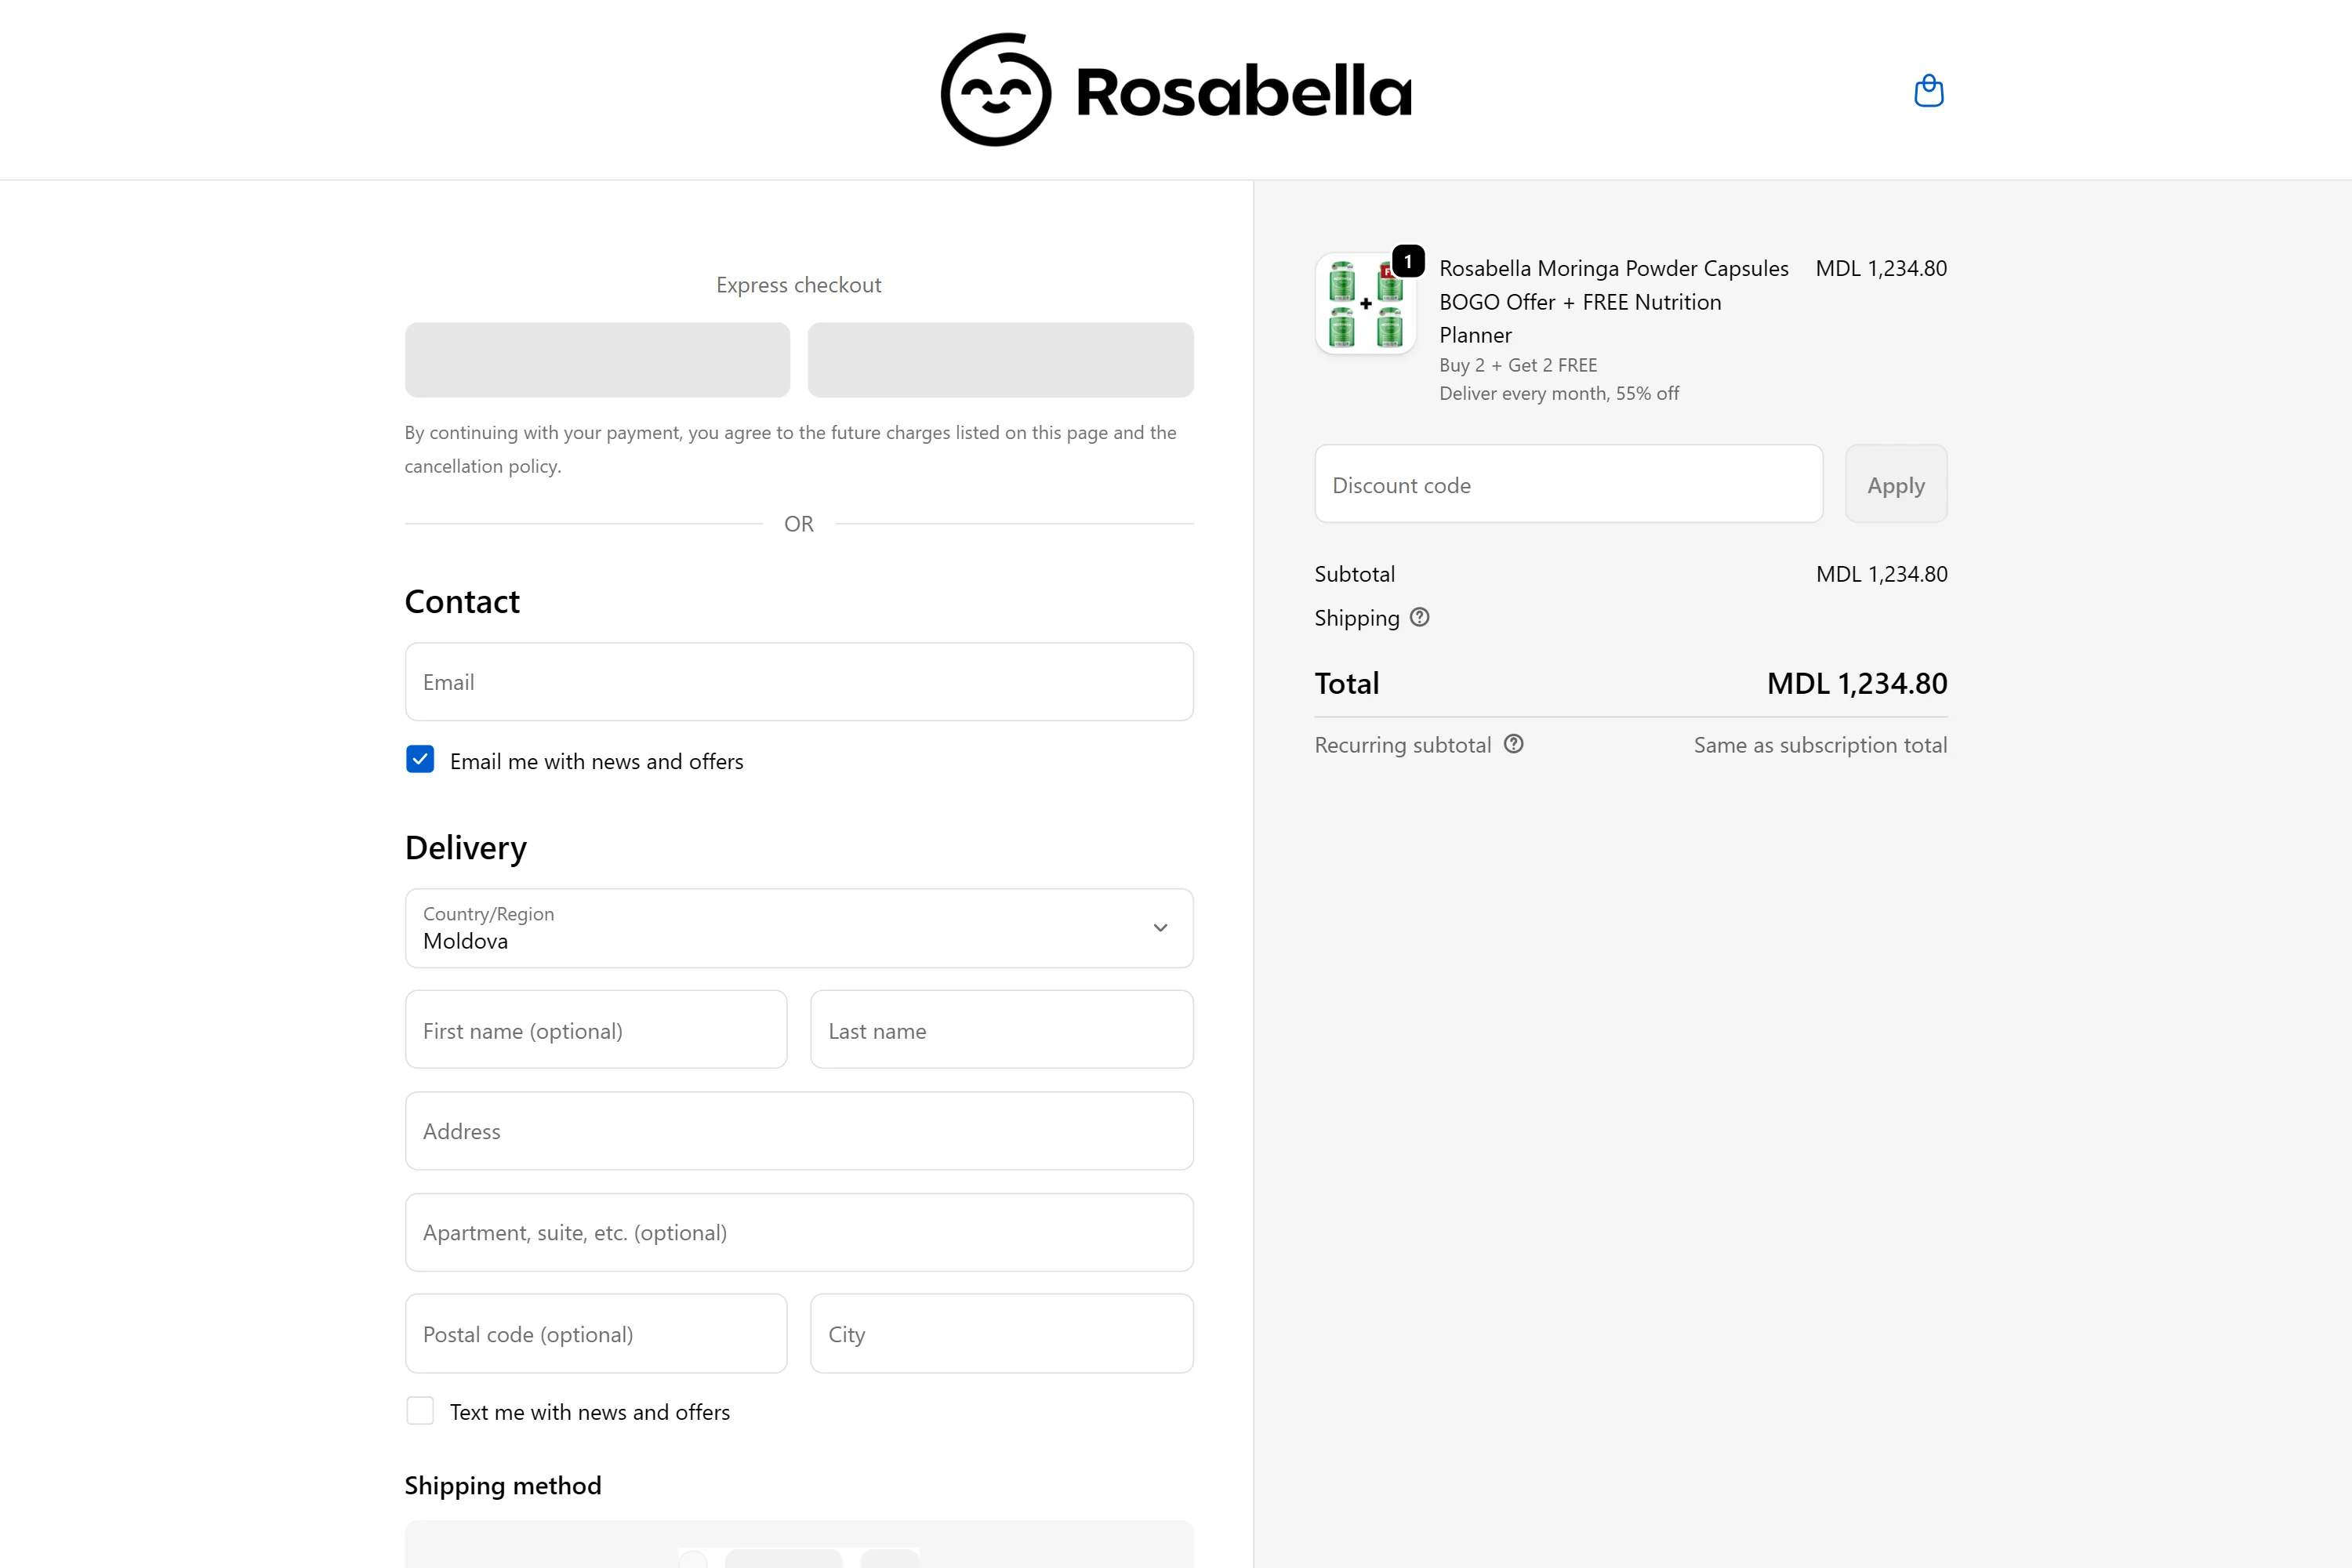The height and width of the screenshot is (1568, 2352).
Task: Click the Shipping help question mark icon
Action: click(x=1419, y=617)
